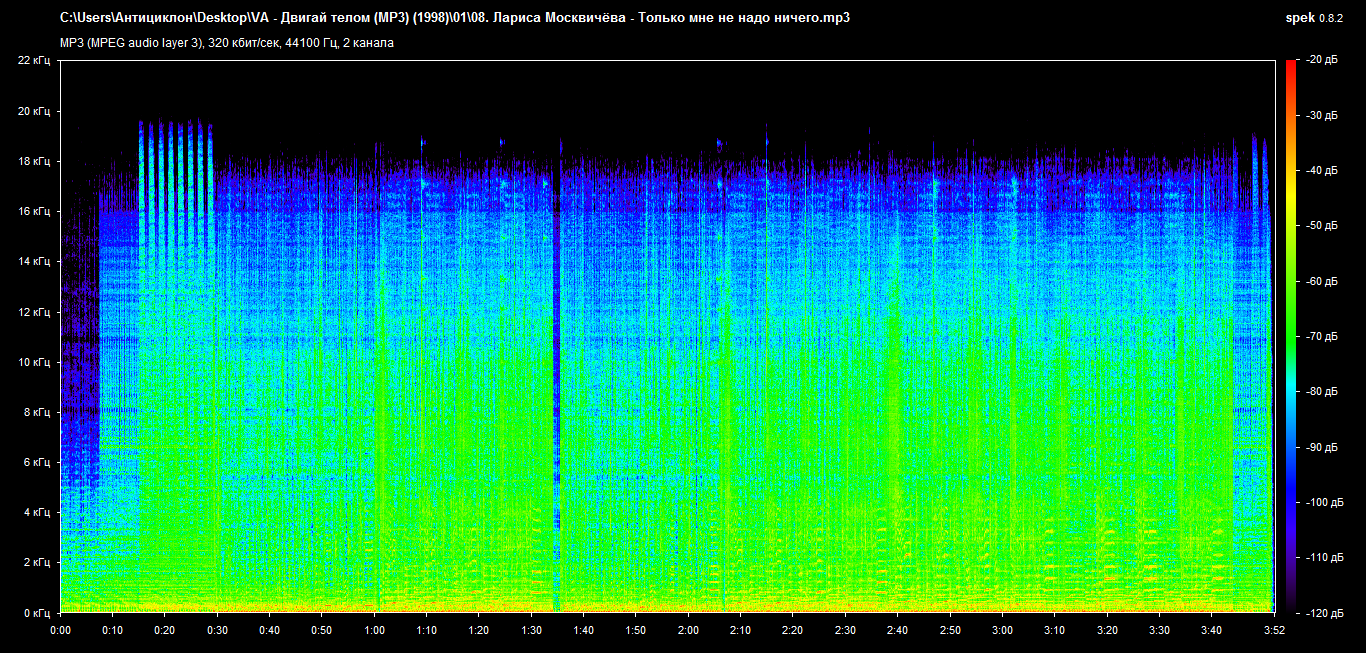This screenshot has width=1366, height=653.
Task: Click the -70 дБ scale label
Action: click(1319, 336)
